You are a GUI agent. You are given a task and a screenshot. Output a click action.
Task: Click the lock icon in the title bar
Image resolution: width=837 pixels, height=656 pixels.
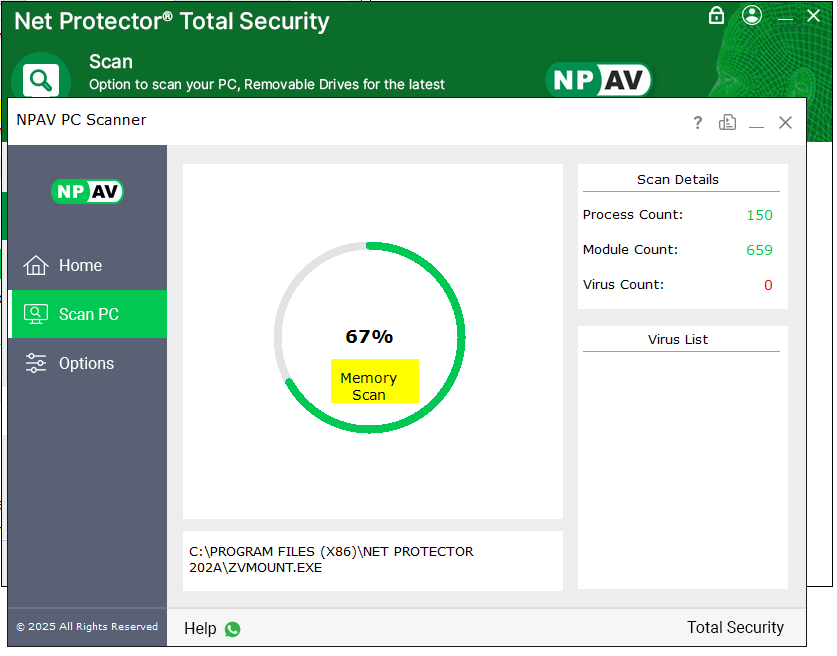(x=716, y=15)
